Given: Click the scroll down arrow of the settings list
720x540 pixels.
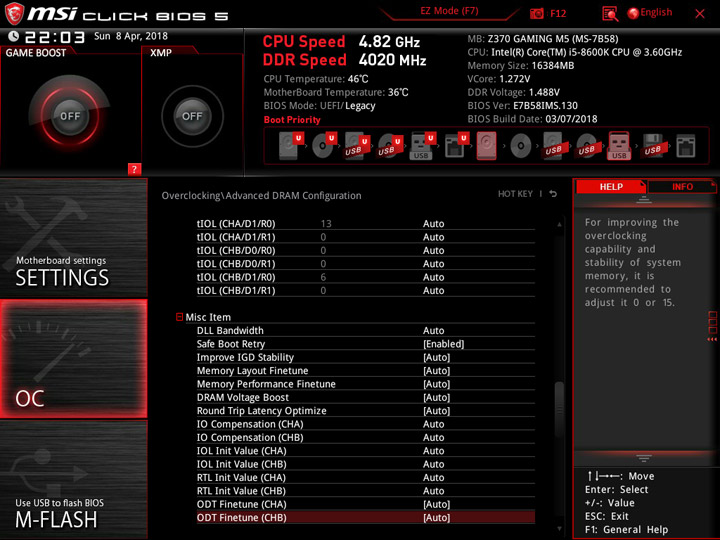Looking at the screenshot, I should [559, 529].
